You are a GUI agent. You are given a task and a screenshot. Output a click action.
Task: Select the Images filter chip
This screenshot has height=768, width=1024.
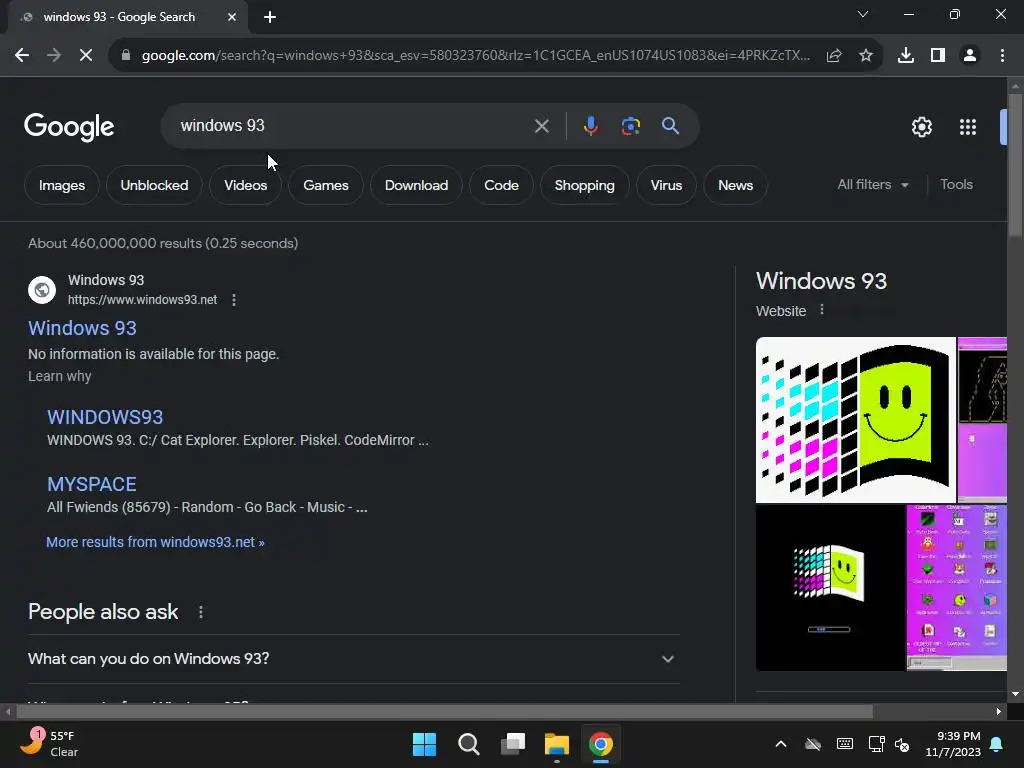click(x=61, y=185)
